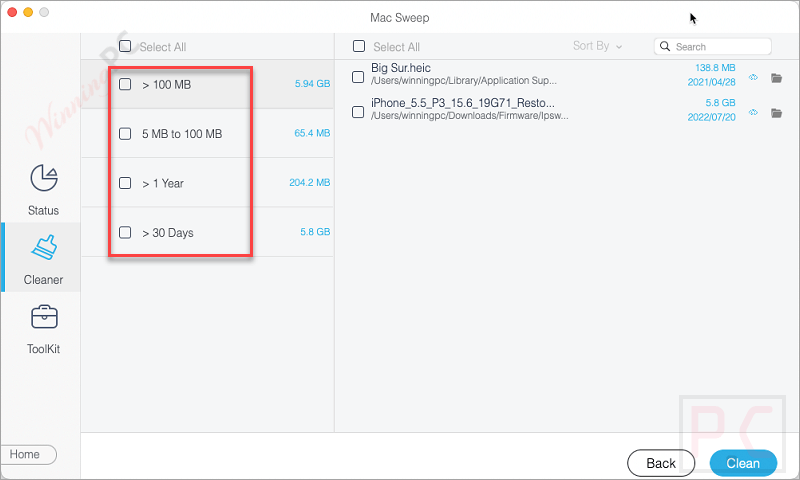This screenshot has height=480, width=800.
Task: Select the Big Sur.heic file name
Action: [401, 68]
